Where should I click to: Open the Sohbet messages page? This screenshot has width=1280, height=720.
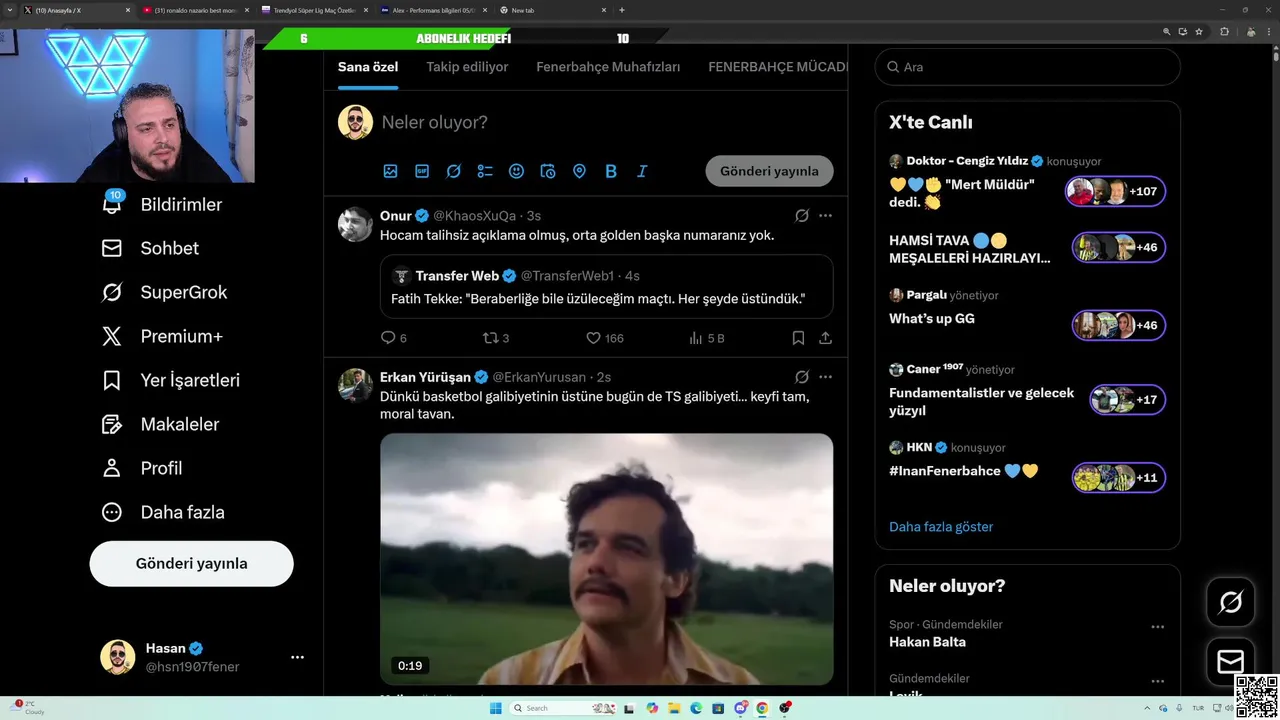point(151,248)
